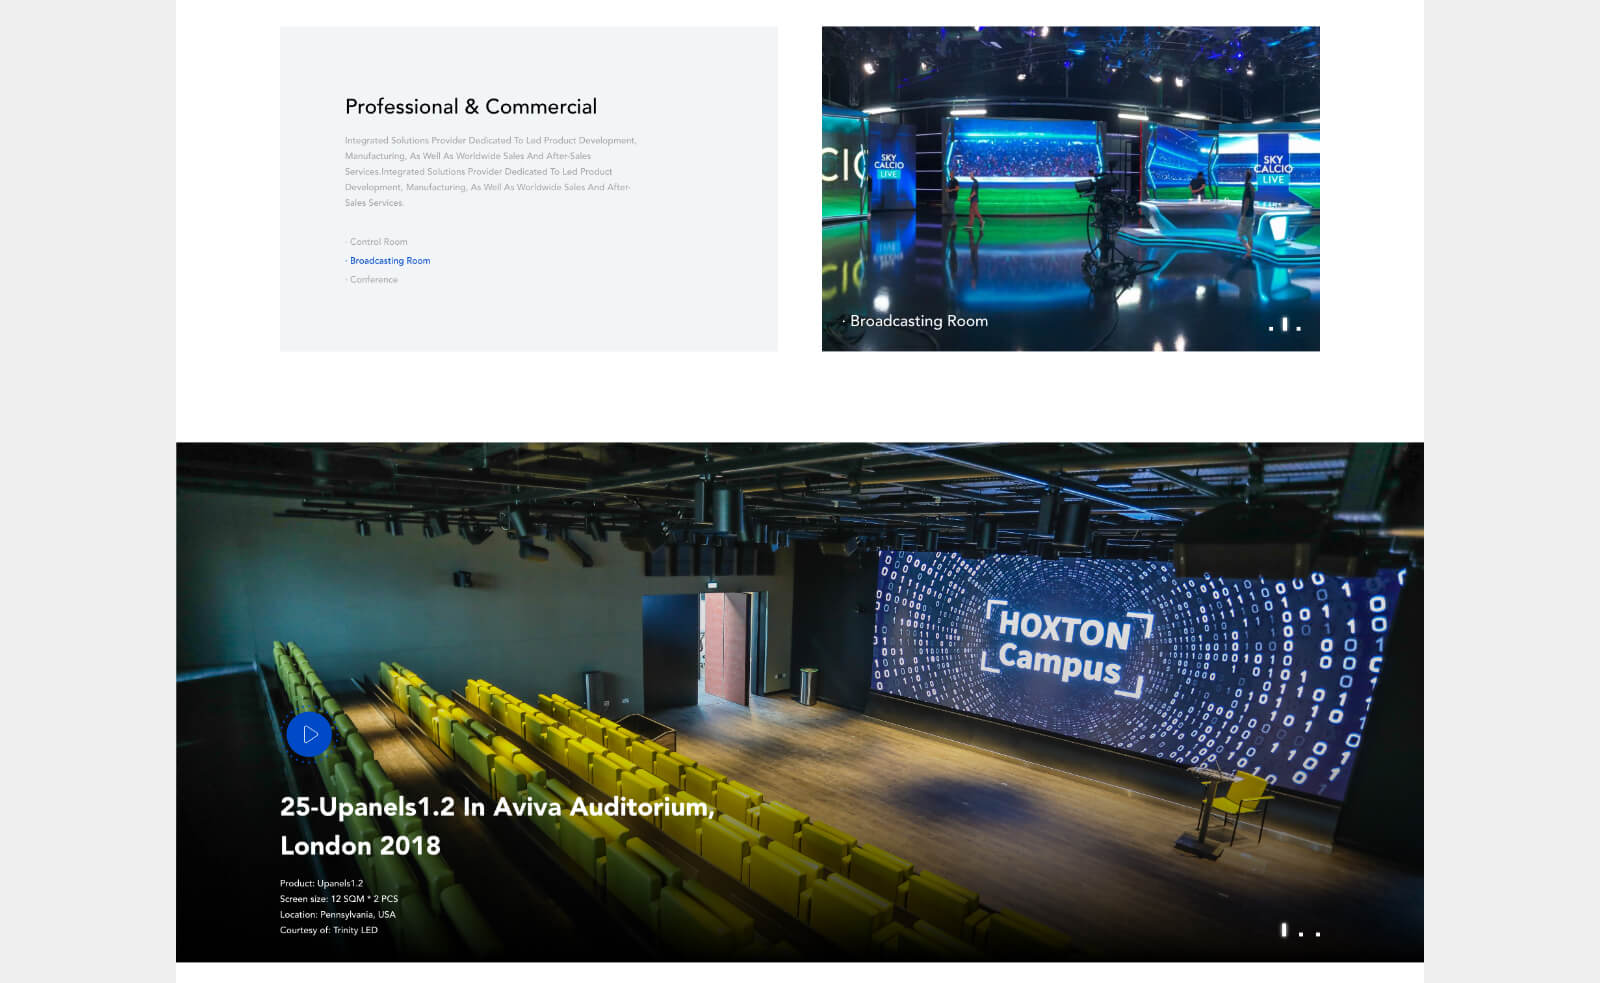Click the Product: Upanels1.2 detail line
This screenshot has height=983, width=1600.
(x=321, y=883)
